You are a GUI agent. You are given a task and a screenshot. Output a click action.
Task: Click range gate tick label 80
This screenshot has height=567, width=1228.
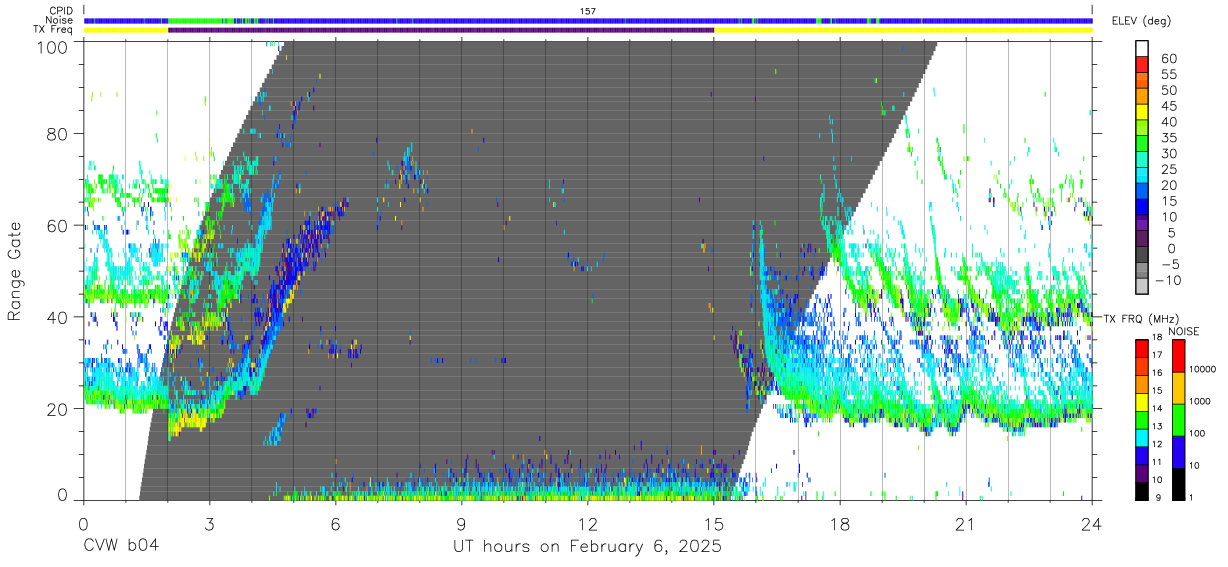[59, 134]
